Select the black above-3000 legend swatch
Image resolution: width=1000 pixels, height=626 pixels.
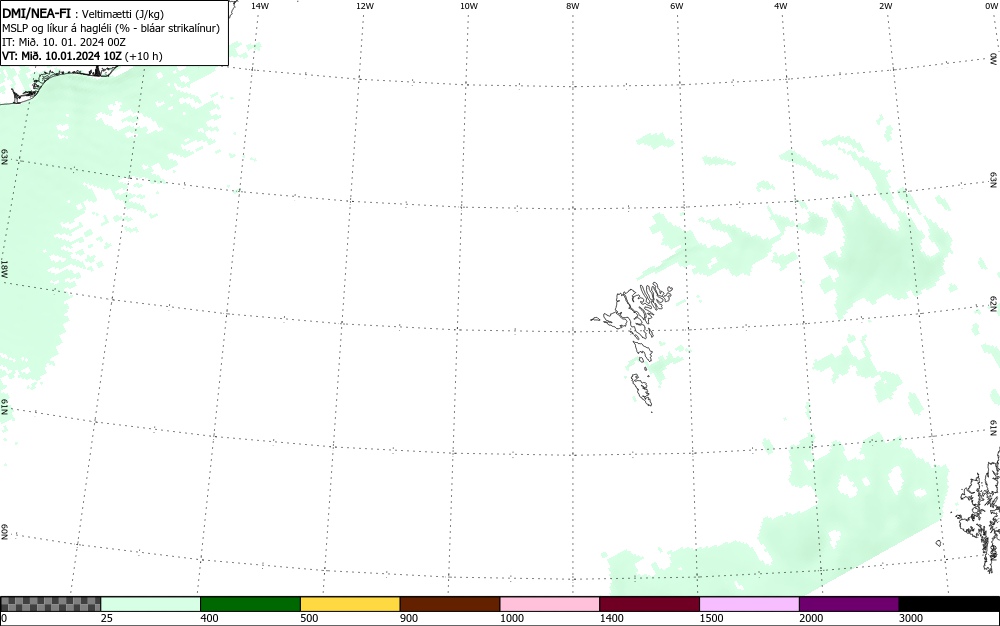click(x=949, y=604)
